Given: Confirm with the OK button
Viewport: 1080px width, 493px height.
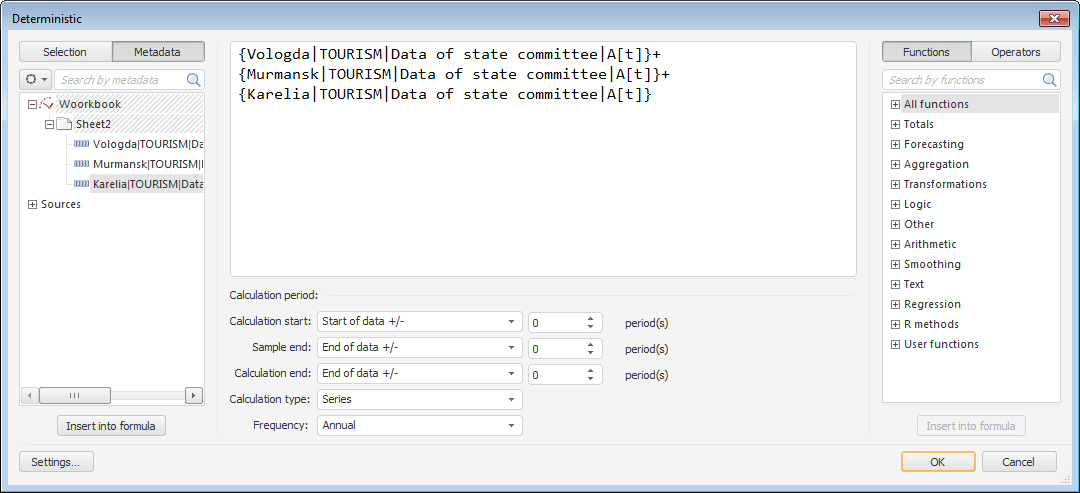Looking at the screenshot, I should (x=938, y=462).
